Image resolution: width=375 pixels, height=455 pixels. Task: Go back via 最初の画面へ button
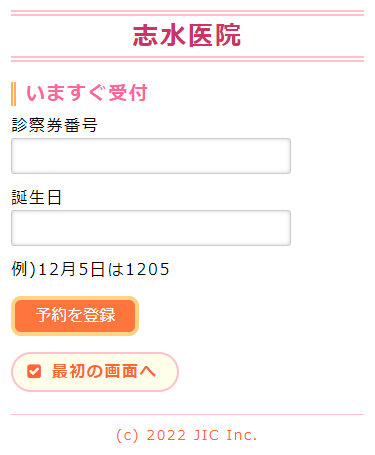point(95,372)
